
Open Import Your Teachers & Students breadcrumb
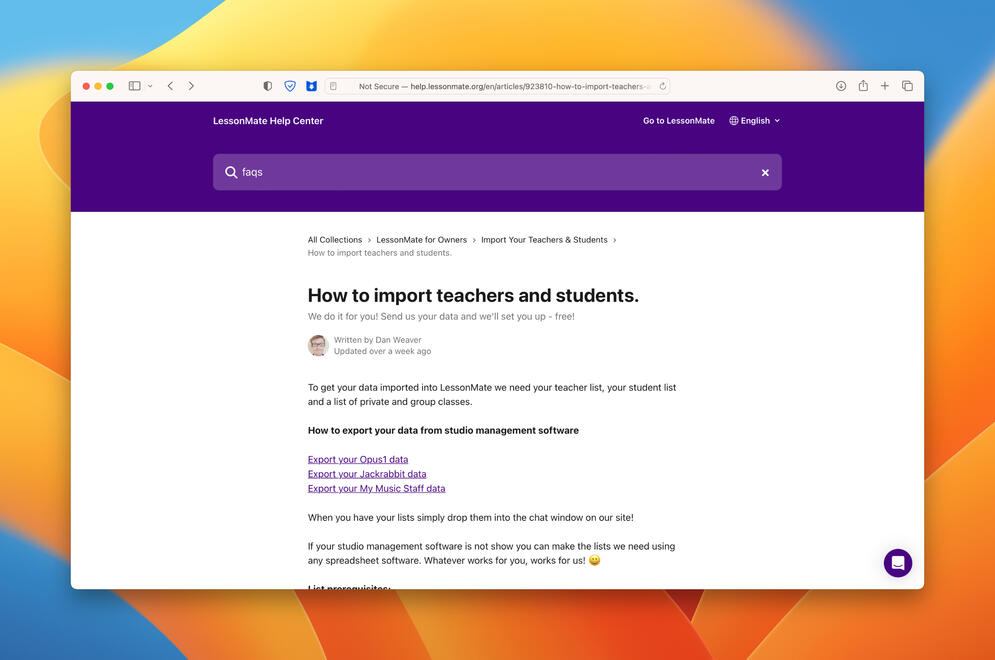click(544, 240)
